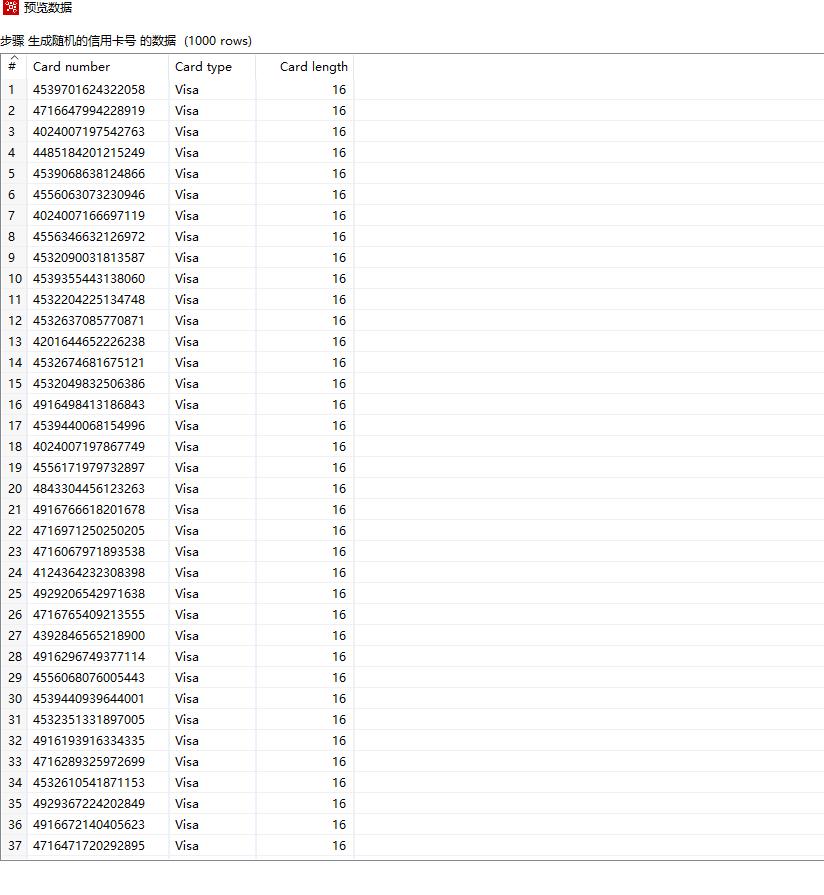Select card number 4556068076005443
Image resolution: width=824 pixels, height=895 pixels.
pos(89,678)
